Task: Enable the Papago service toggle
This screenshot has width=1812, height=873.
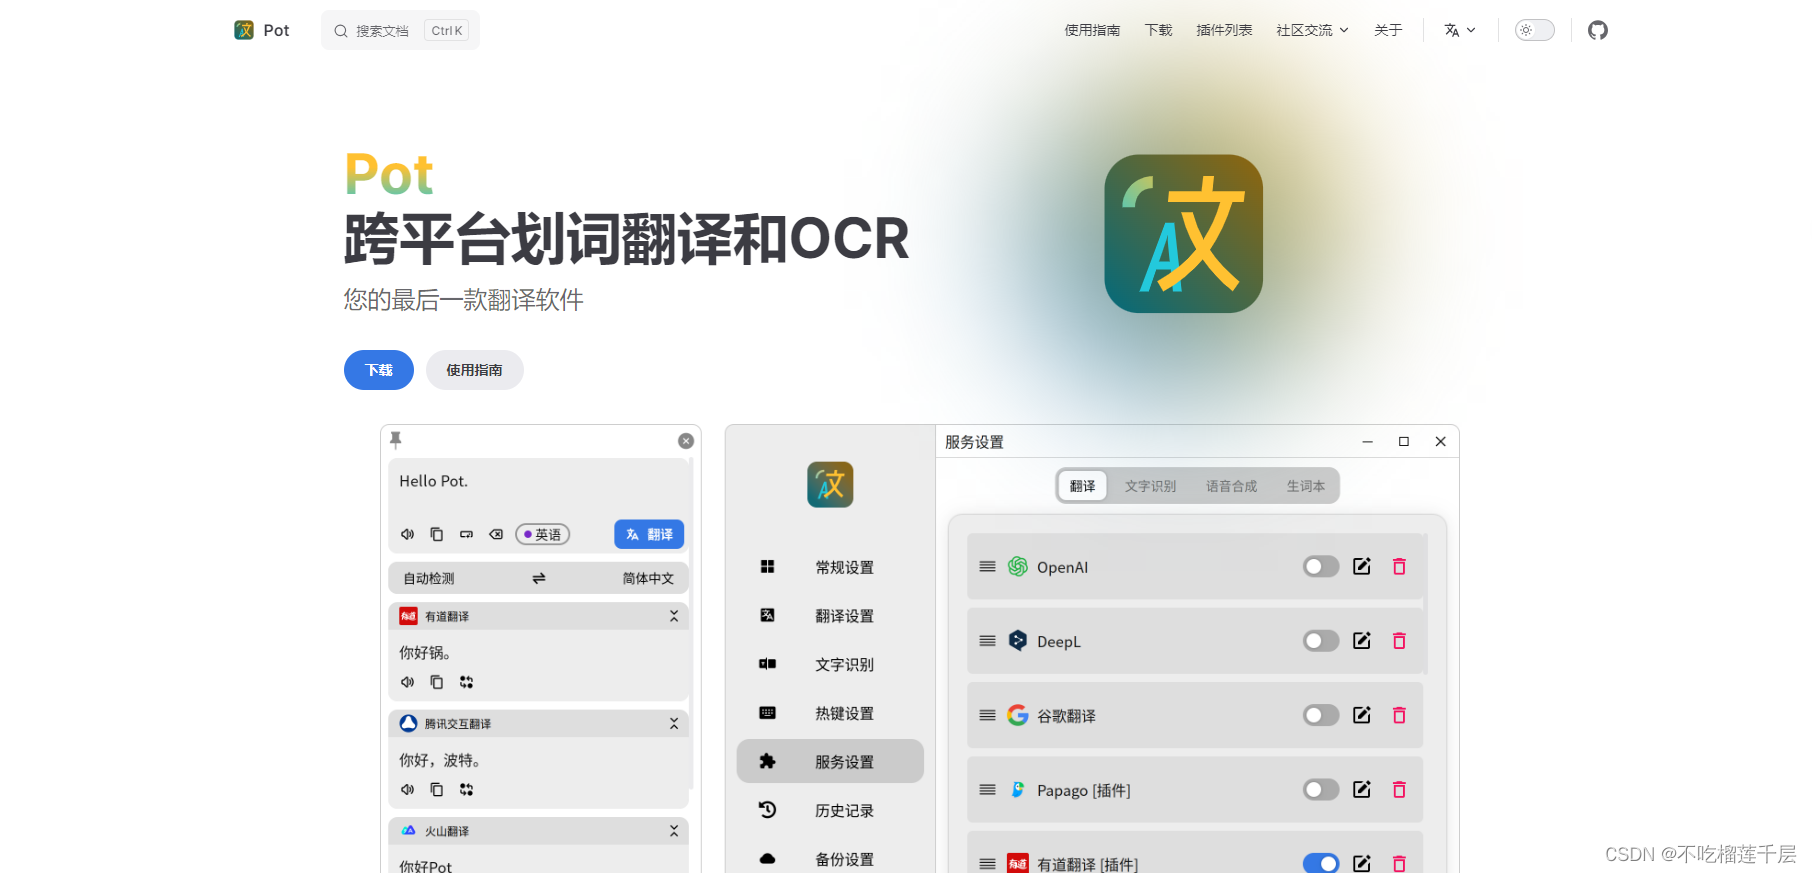Action: click(1321, 789)
